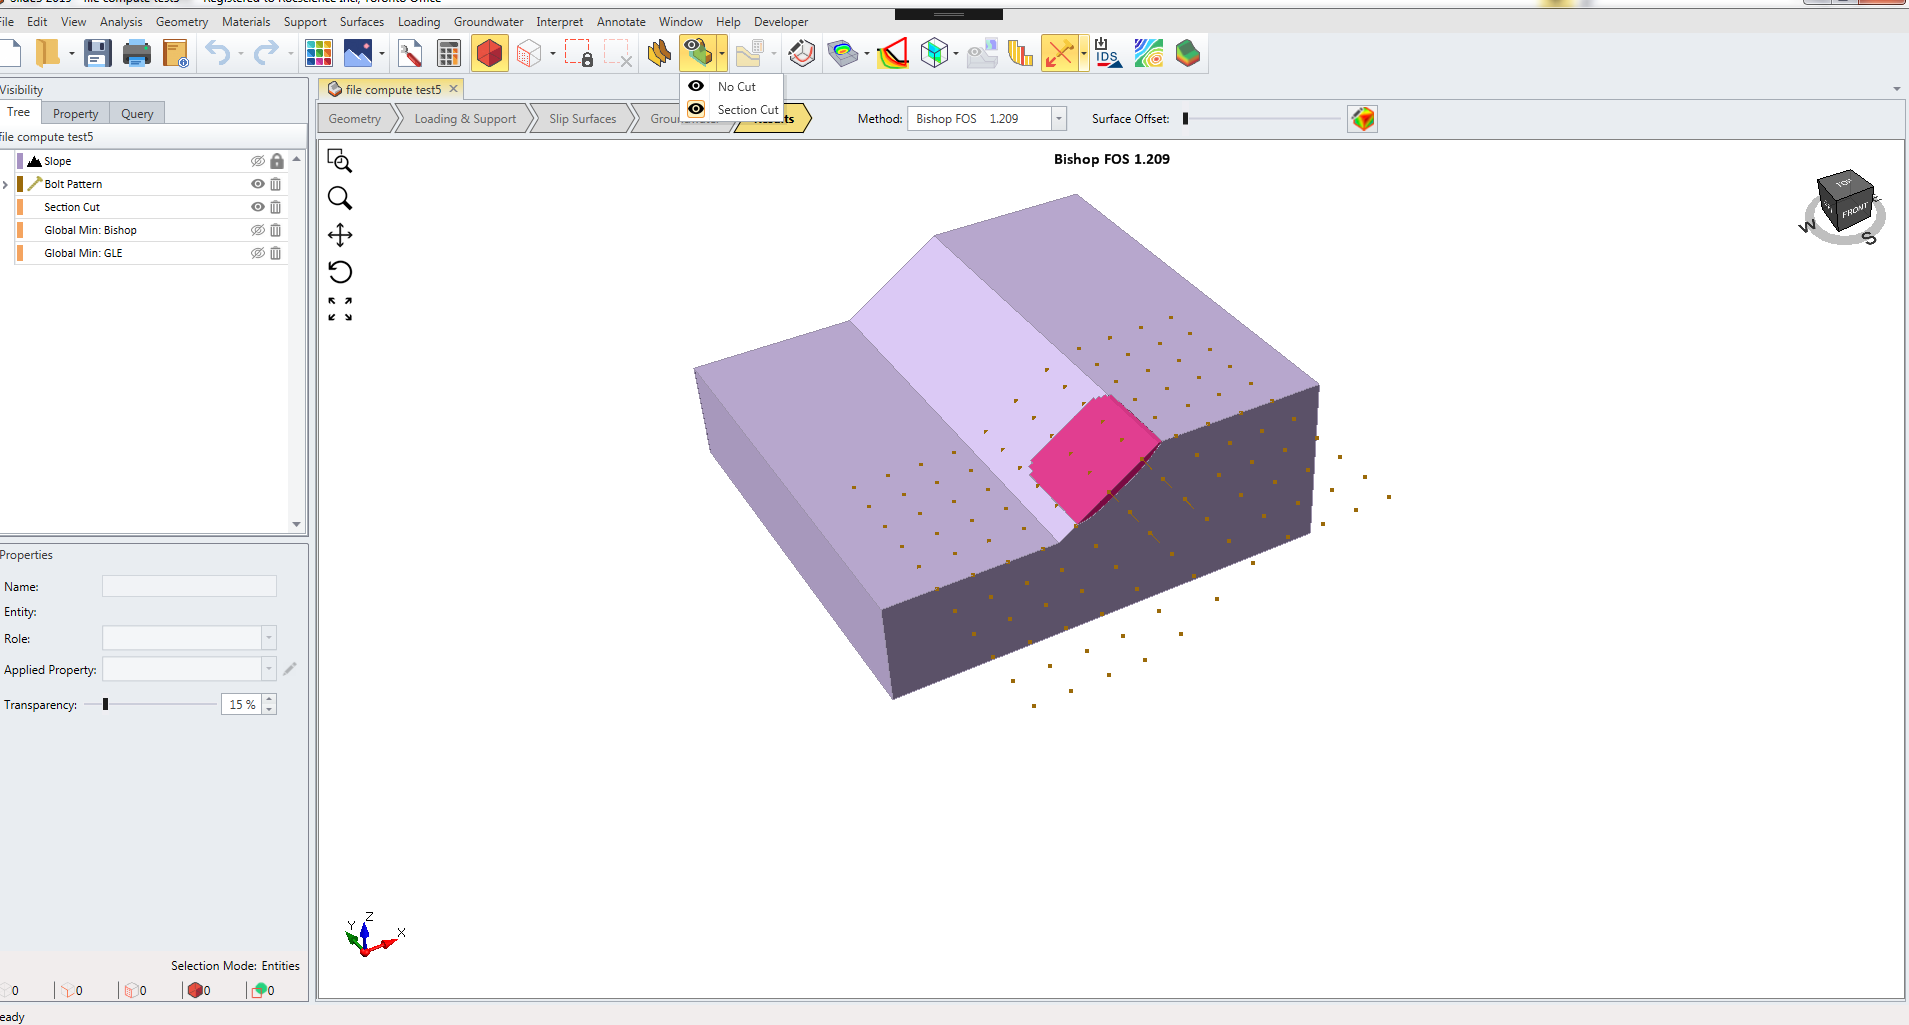Click the Surface Offset slider handle

click(1185, 118)
